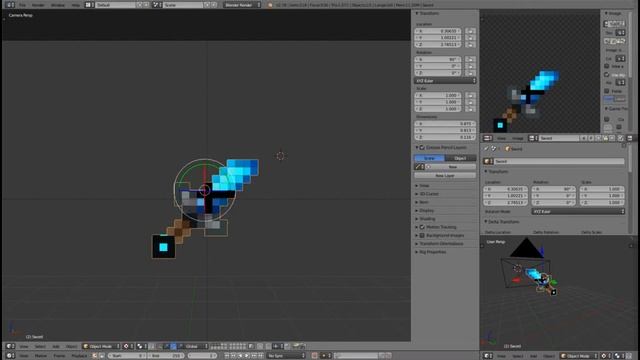Click the UV image editor type icon

(487, 138)
